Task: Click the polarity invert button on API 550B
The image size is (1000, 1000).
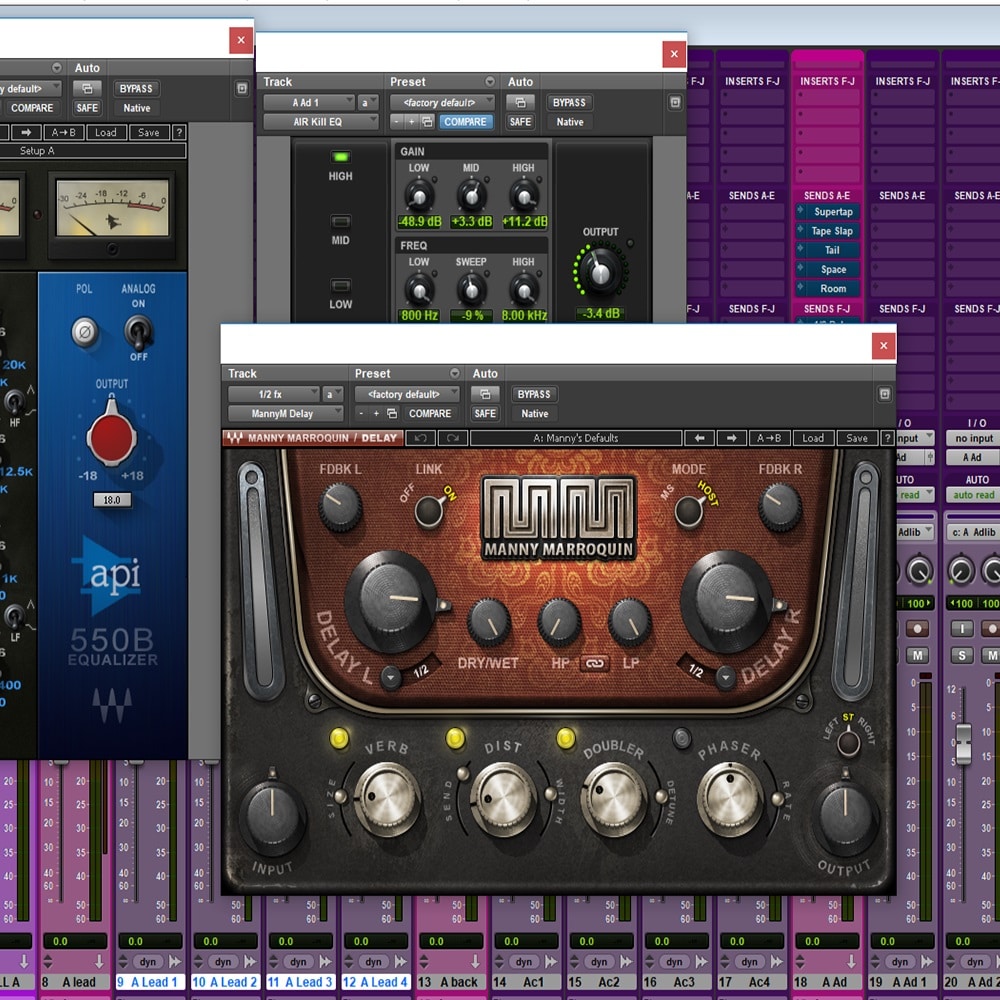Action: [84, 330]
